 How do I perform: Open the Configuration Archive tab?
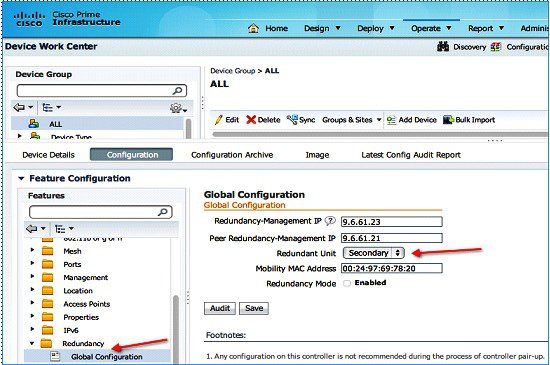pos(232,155)
